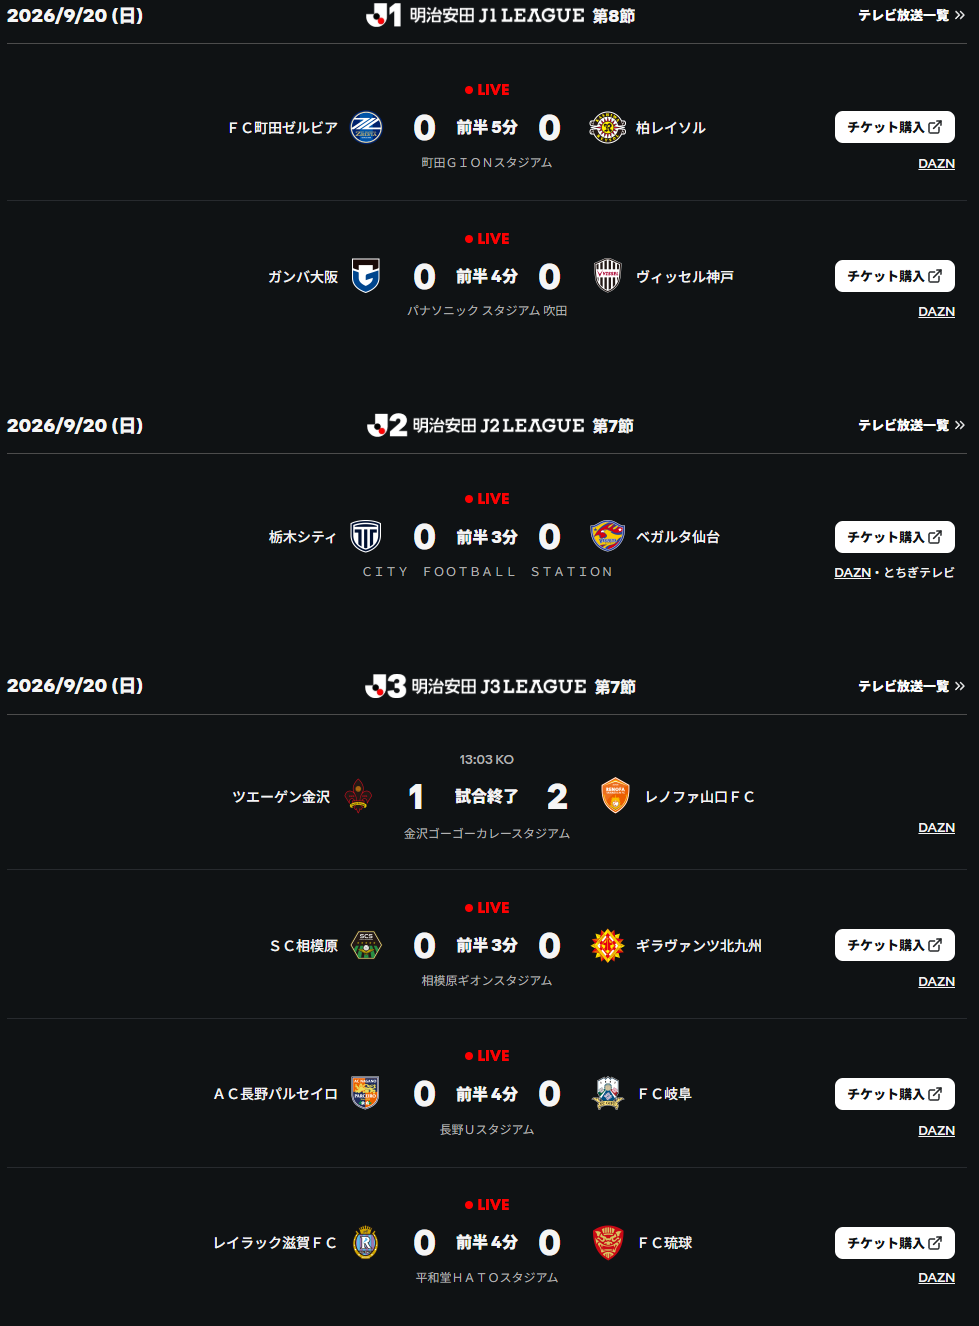Click the ベガルタ仙台 team crest

[x=607, y=537]
